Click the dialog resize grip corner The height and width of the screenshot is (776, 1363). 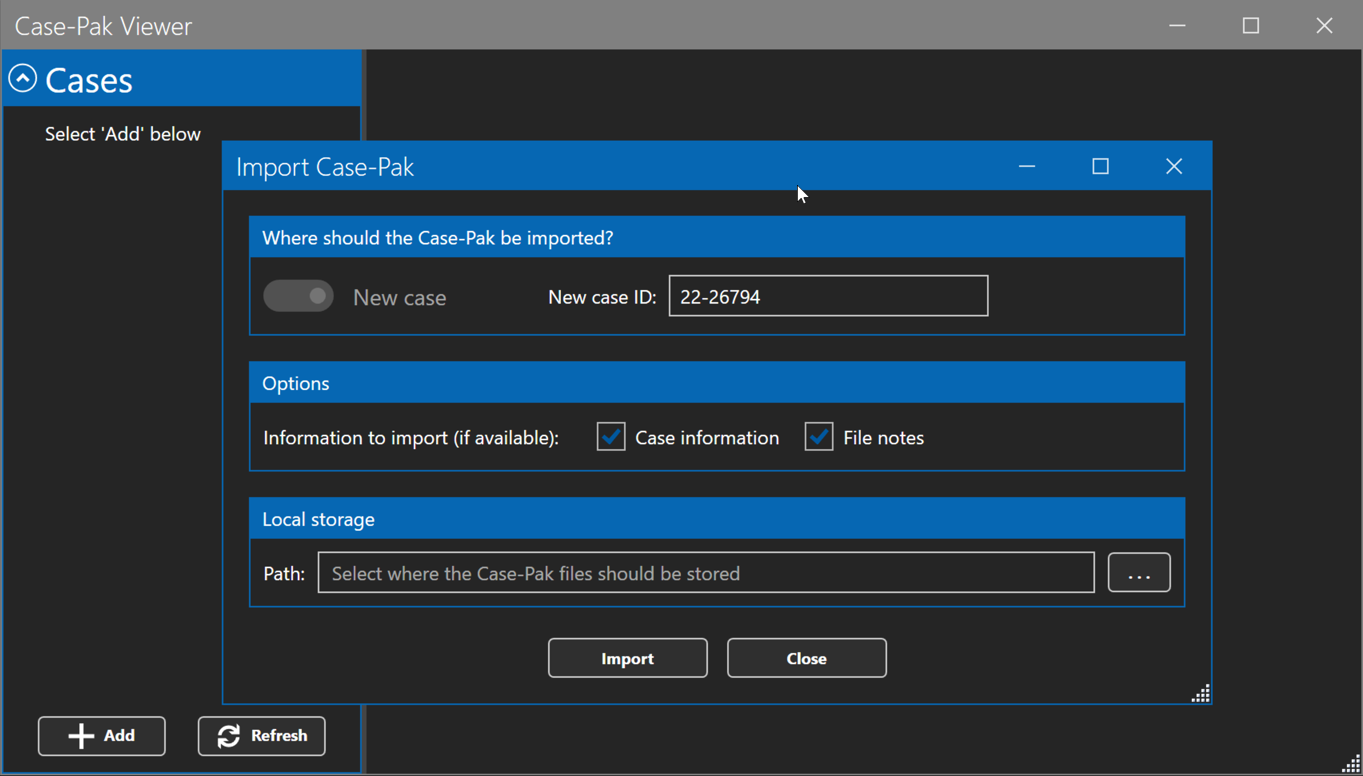coord(1201,693)
